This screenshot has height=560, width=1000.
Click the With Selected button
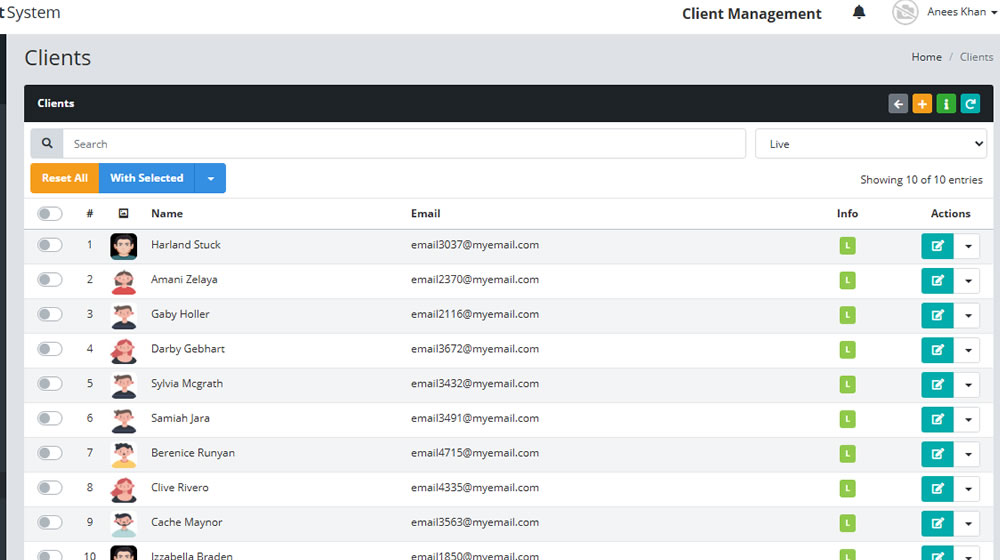(x=147, y=179)
